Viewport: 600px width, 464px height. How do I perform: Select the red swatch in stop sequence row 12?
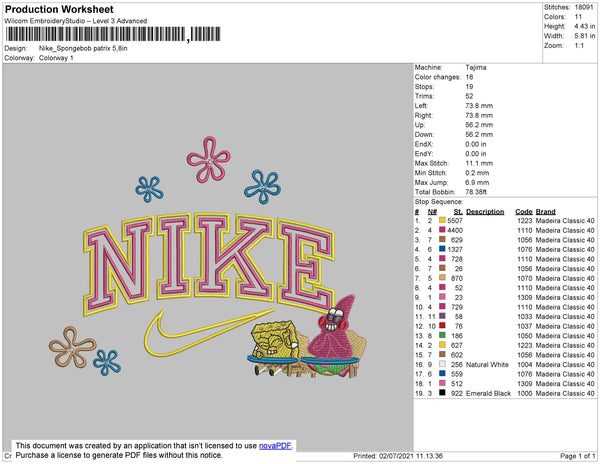pyautogui.click(x=442, y=326)
